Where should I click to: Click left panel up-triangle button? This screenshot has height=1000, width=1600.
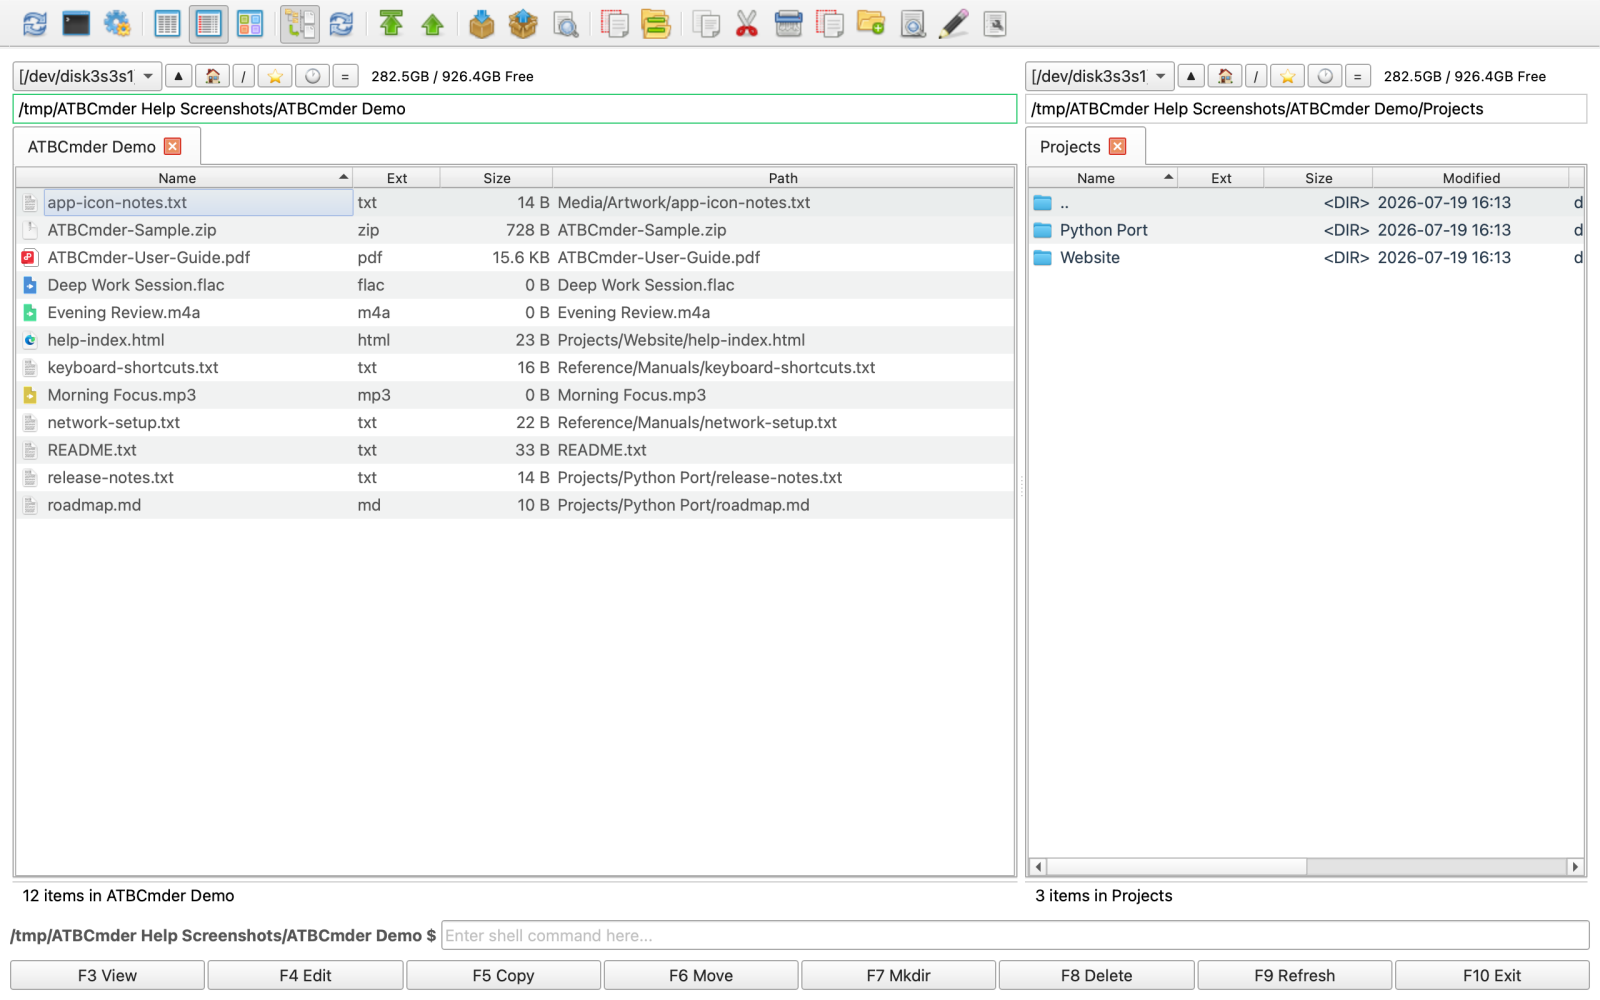178,76
